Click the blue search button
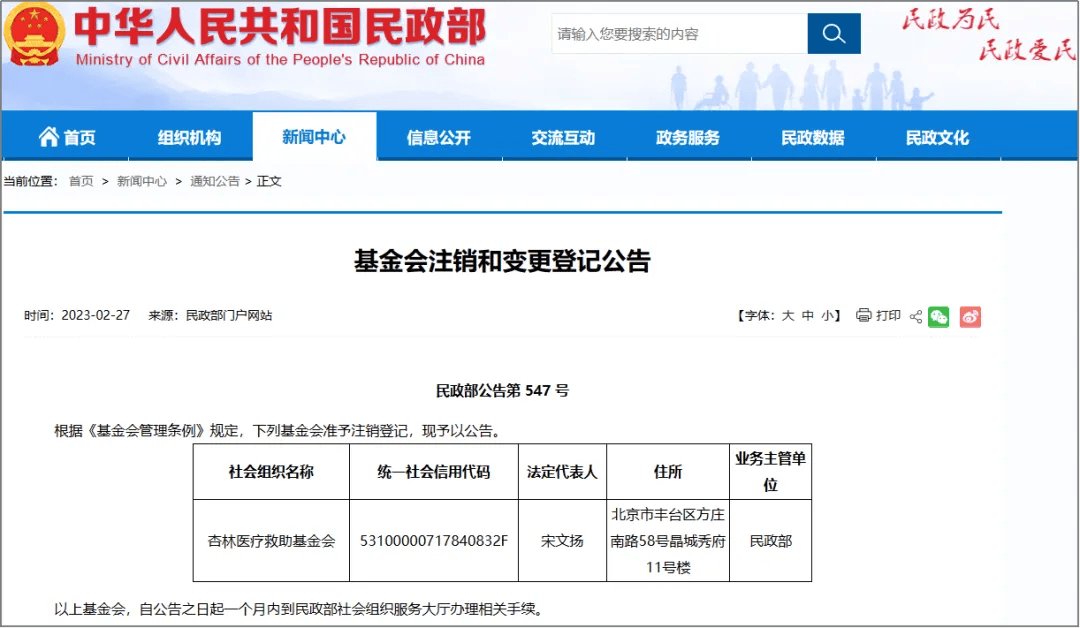 pyautogui.click(x=834, y=33)
